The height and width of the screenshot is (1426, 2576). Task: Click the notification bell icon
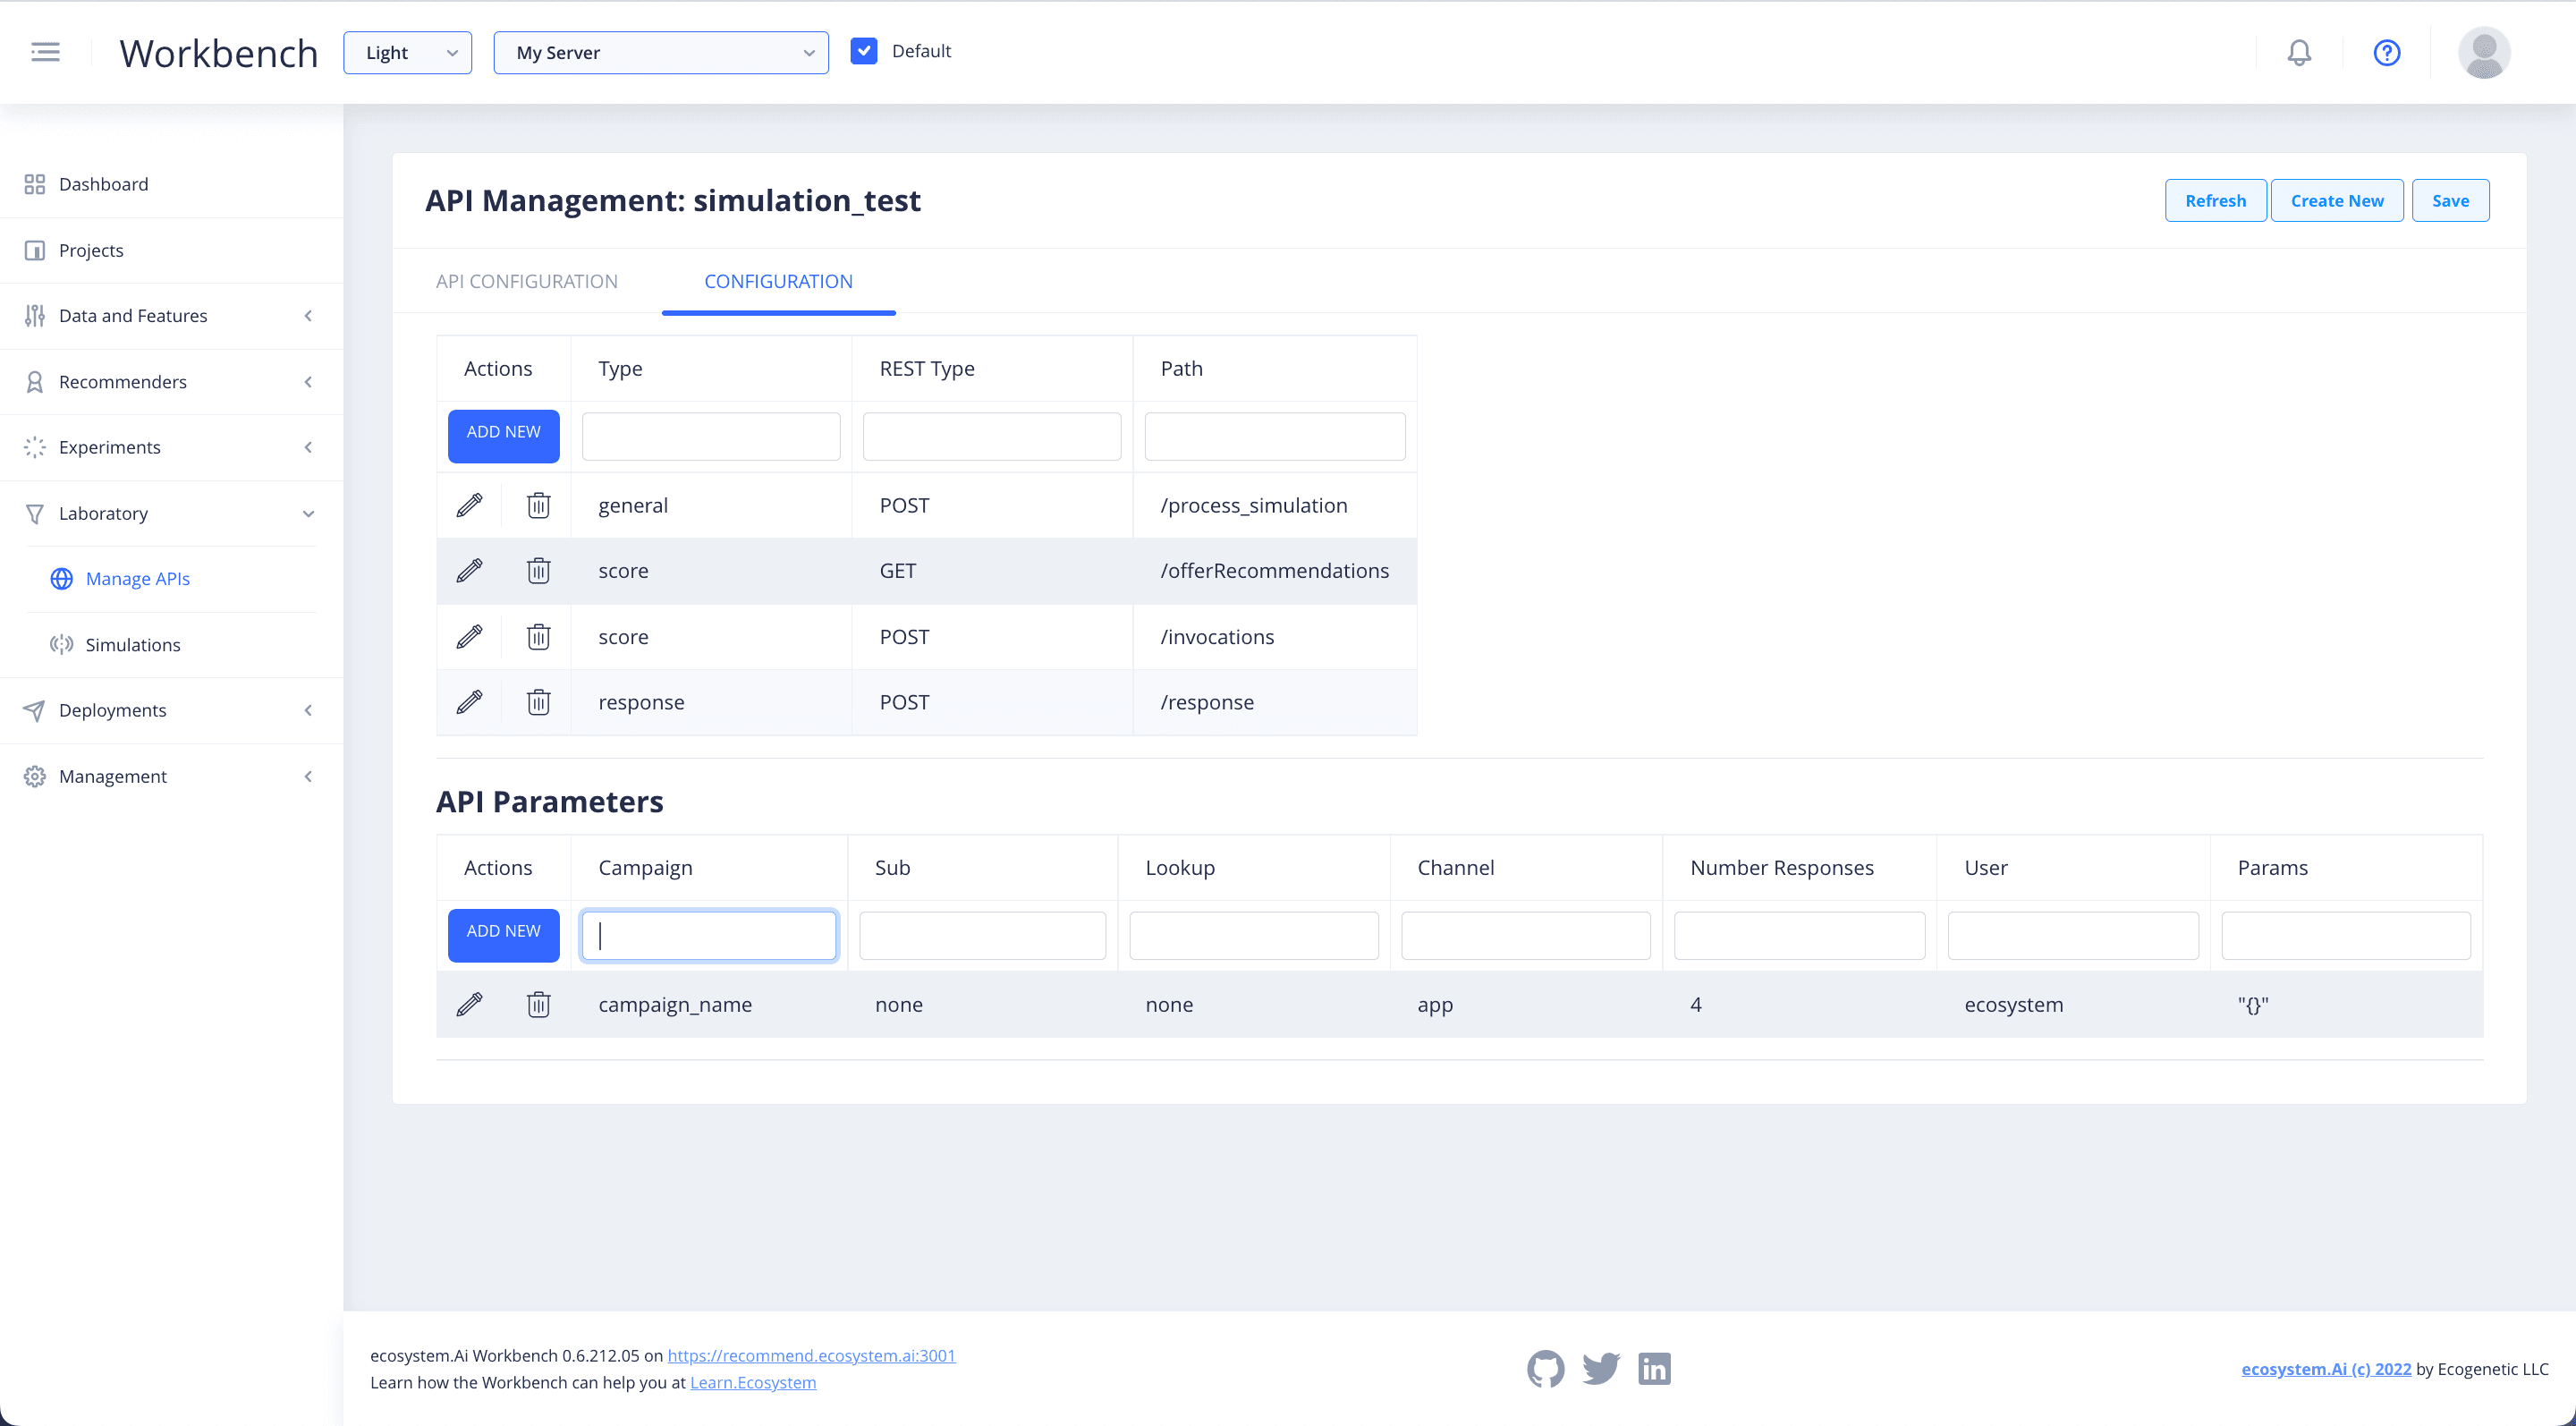2299,52
